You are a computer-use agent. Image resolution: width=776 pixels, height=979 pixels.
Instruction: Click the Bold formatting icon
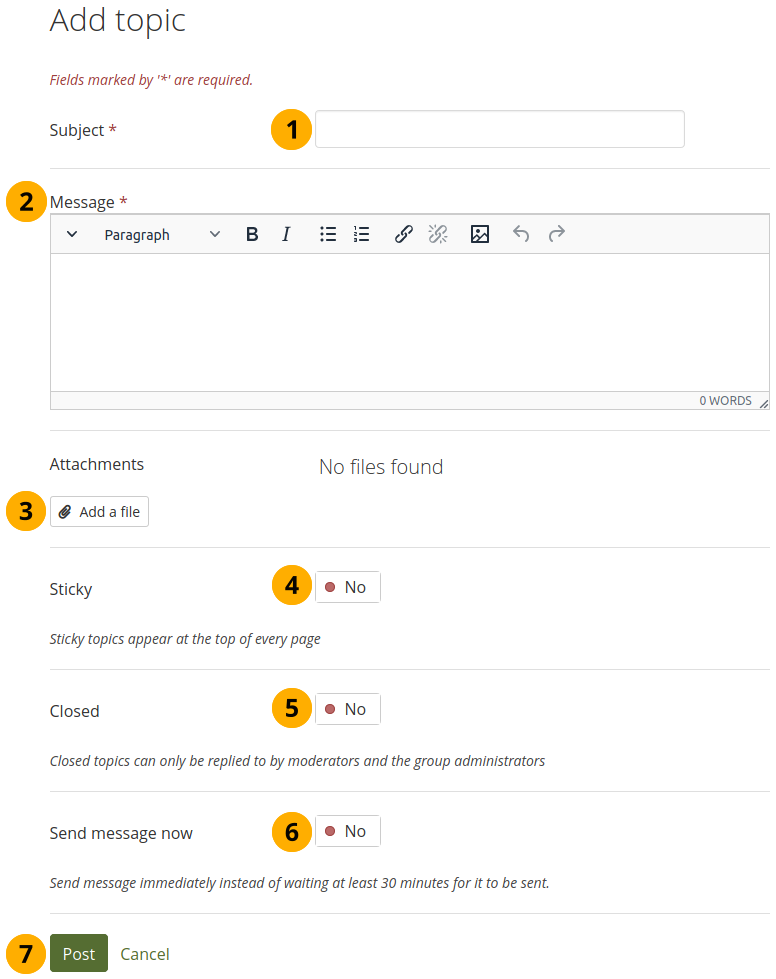tap(252, 235)
